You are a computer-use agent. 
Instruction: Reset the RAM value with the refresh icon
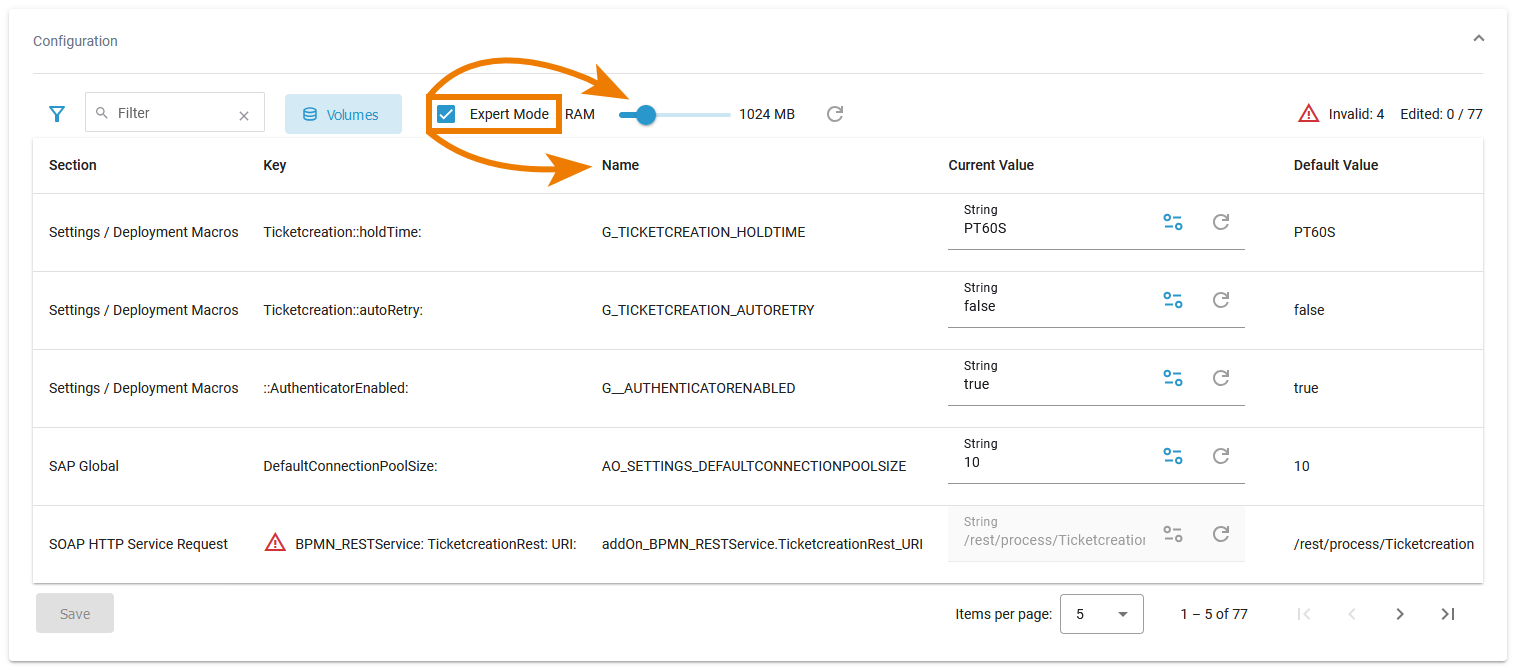click(835, 114)
